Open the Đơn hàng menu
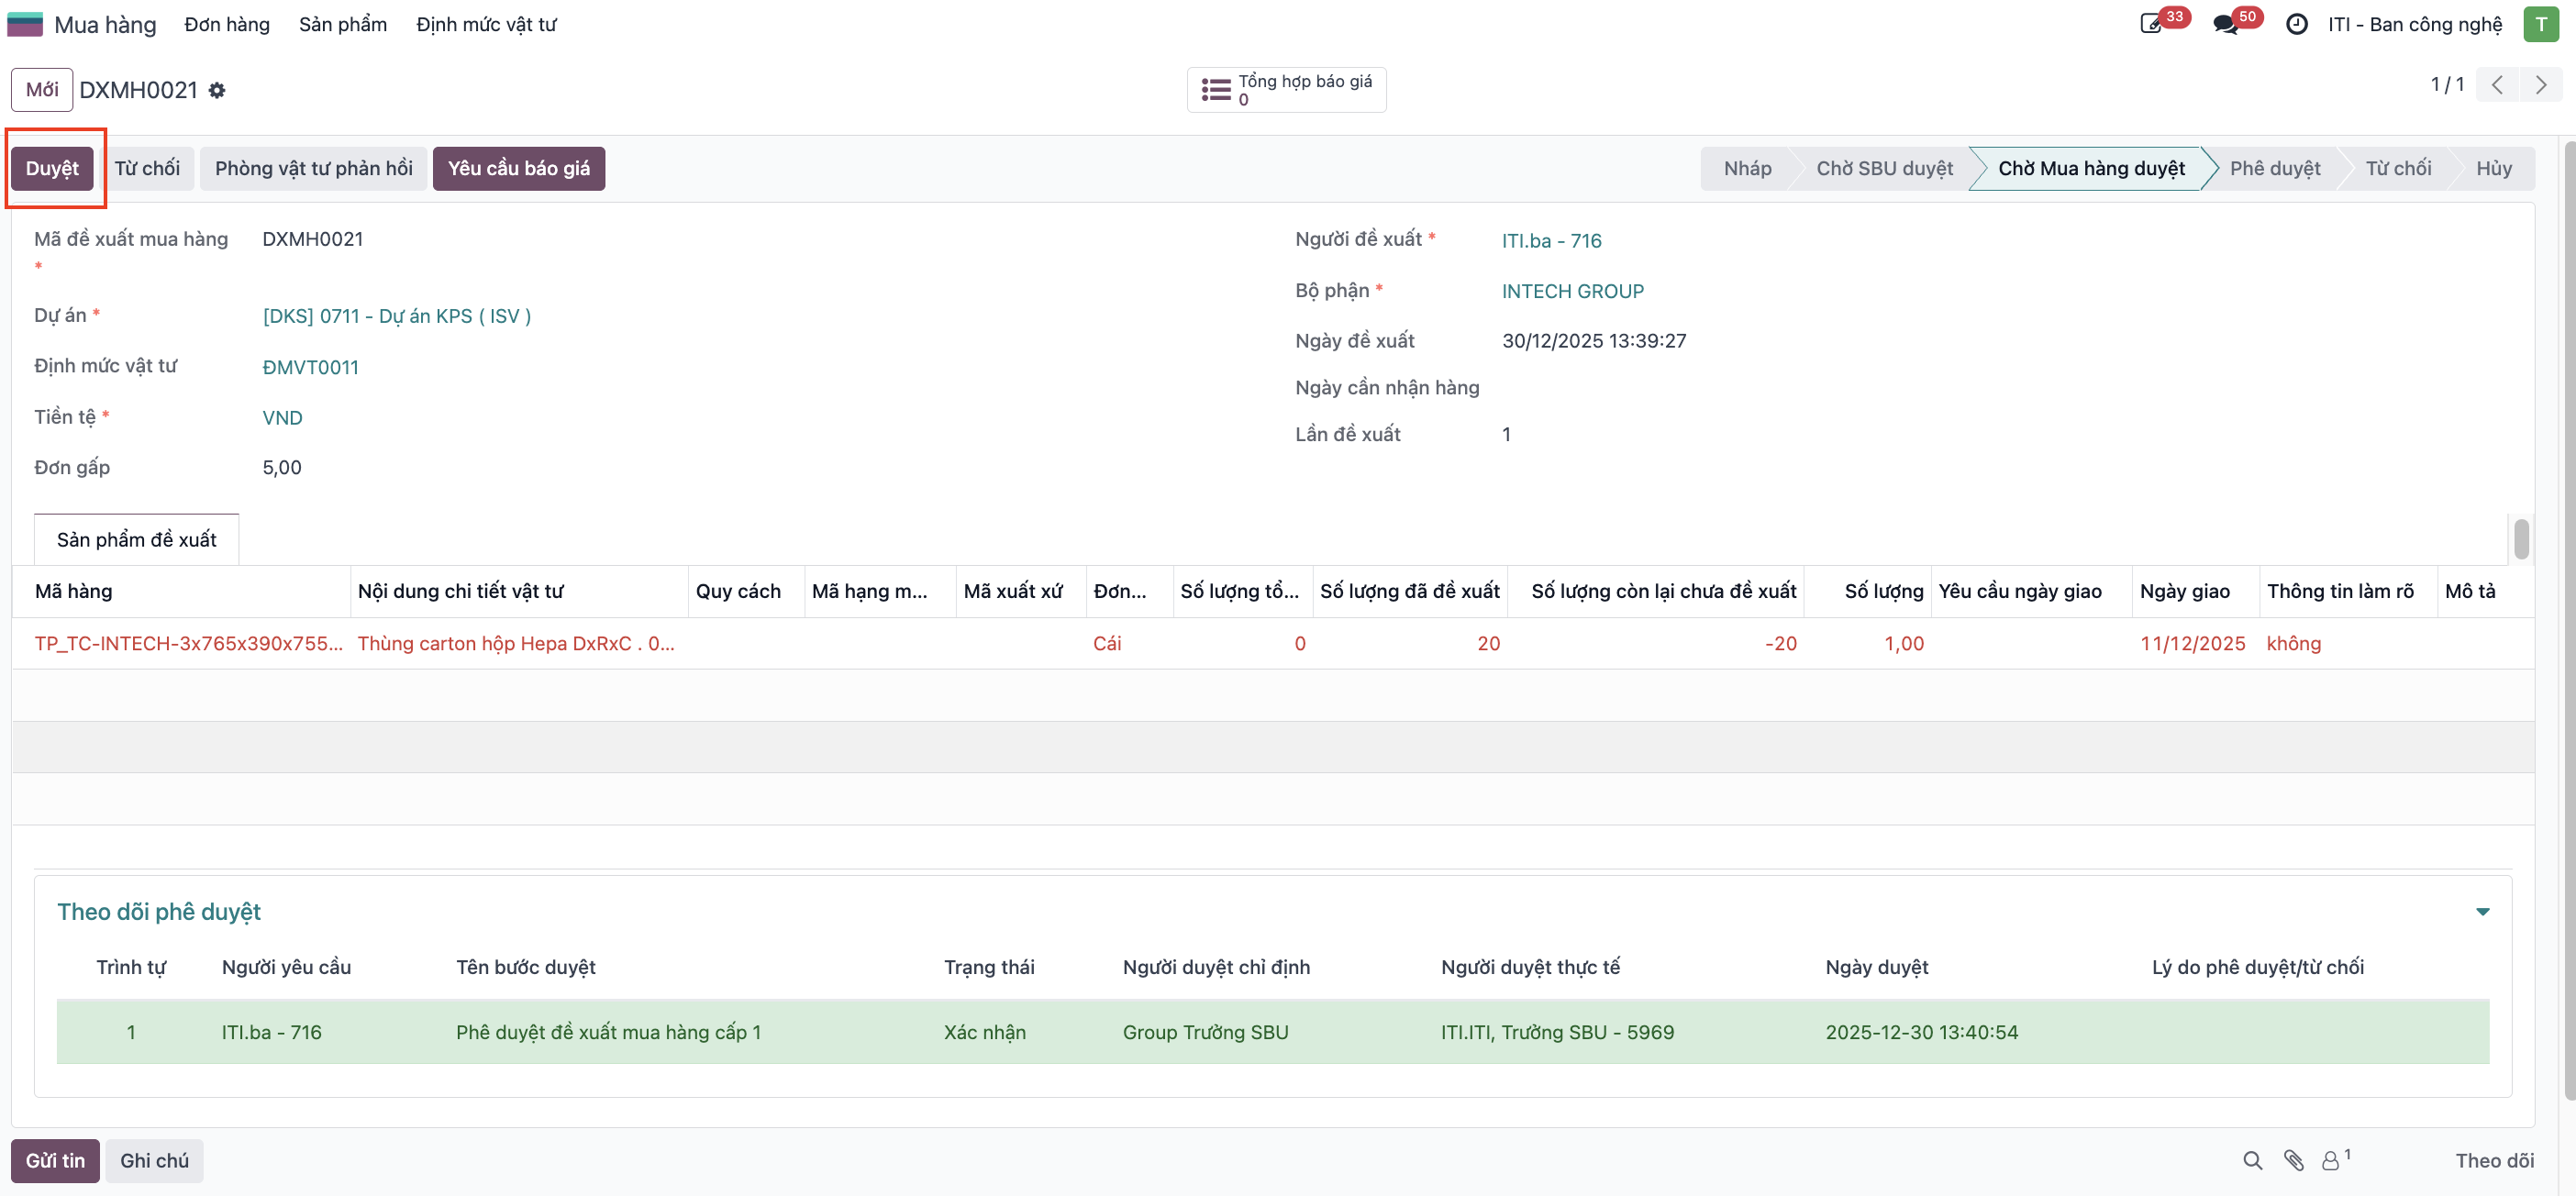 pyautogui.click(x=227, y=24)
